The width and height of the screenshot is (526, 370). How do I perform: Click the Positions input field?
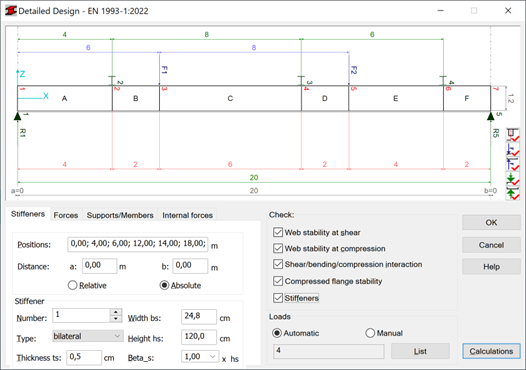pos(138,244)
